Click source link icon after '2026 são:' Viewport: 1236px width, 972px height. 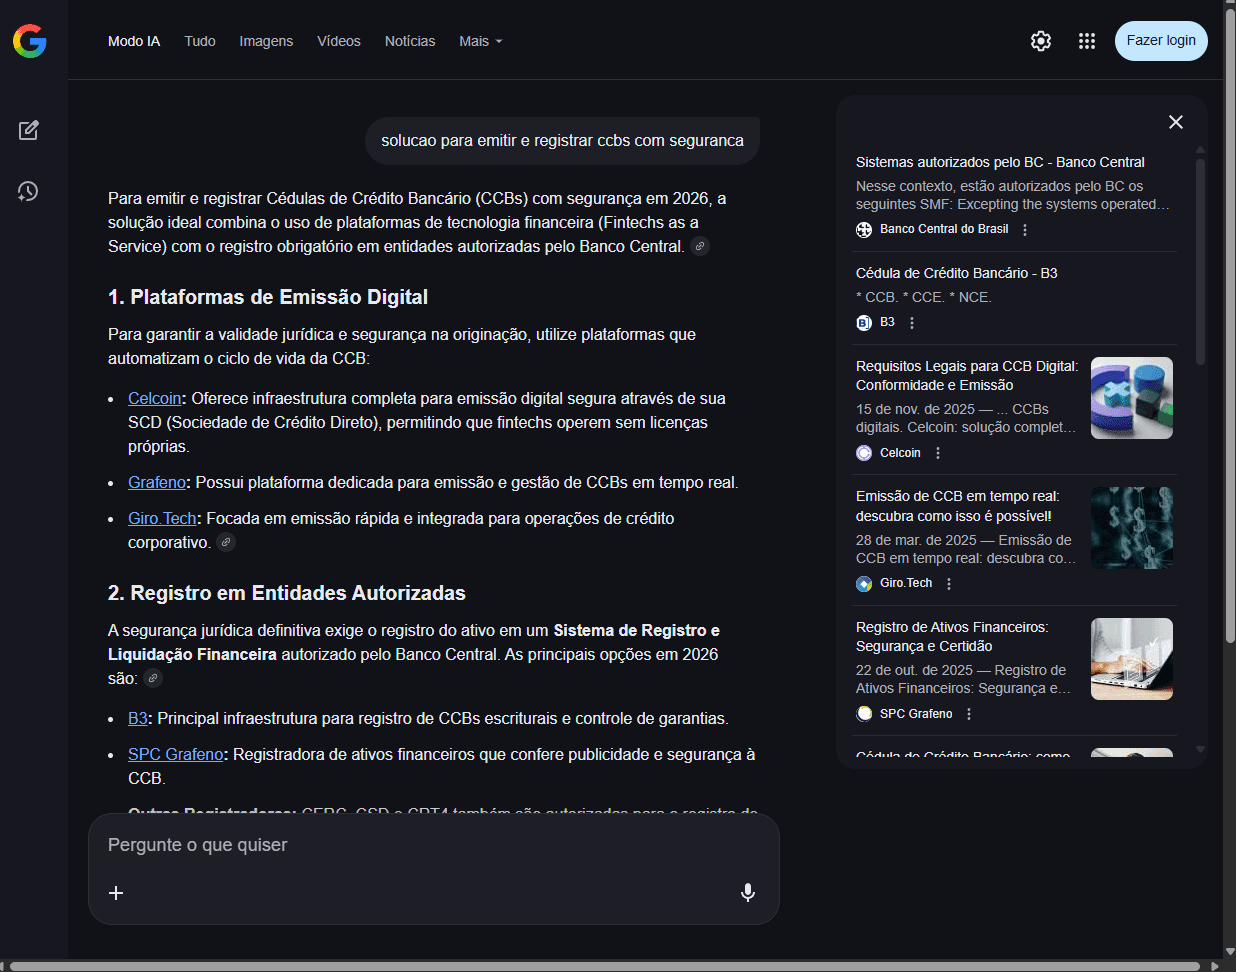[153, 678]
